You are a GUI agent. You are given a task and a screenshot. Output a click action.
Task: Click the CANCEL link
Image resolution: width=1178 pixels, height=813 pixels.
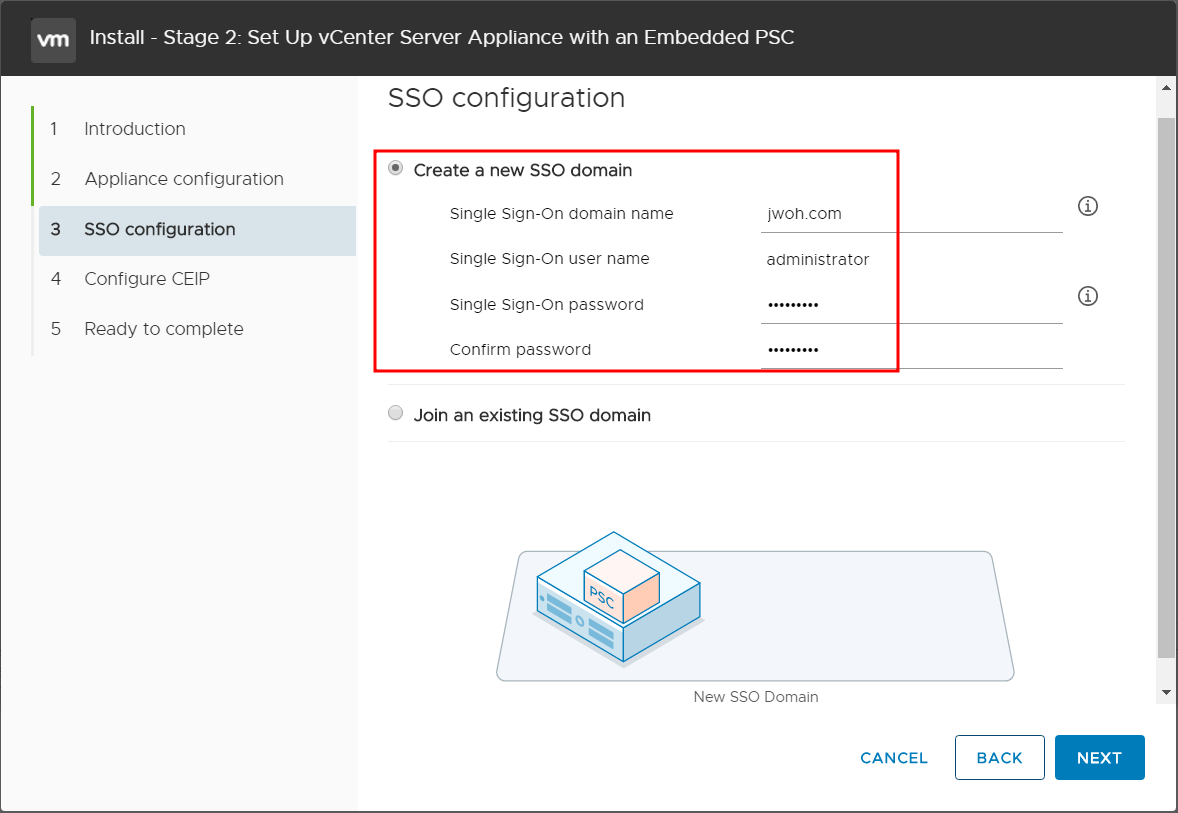[x=894, y=758]
